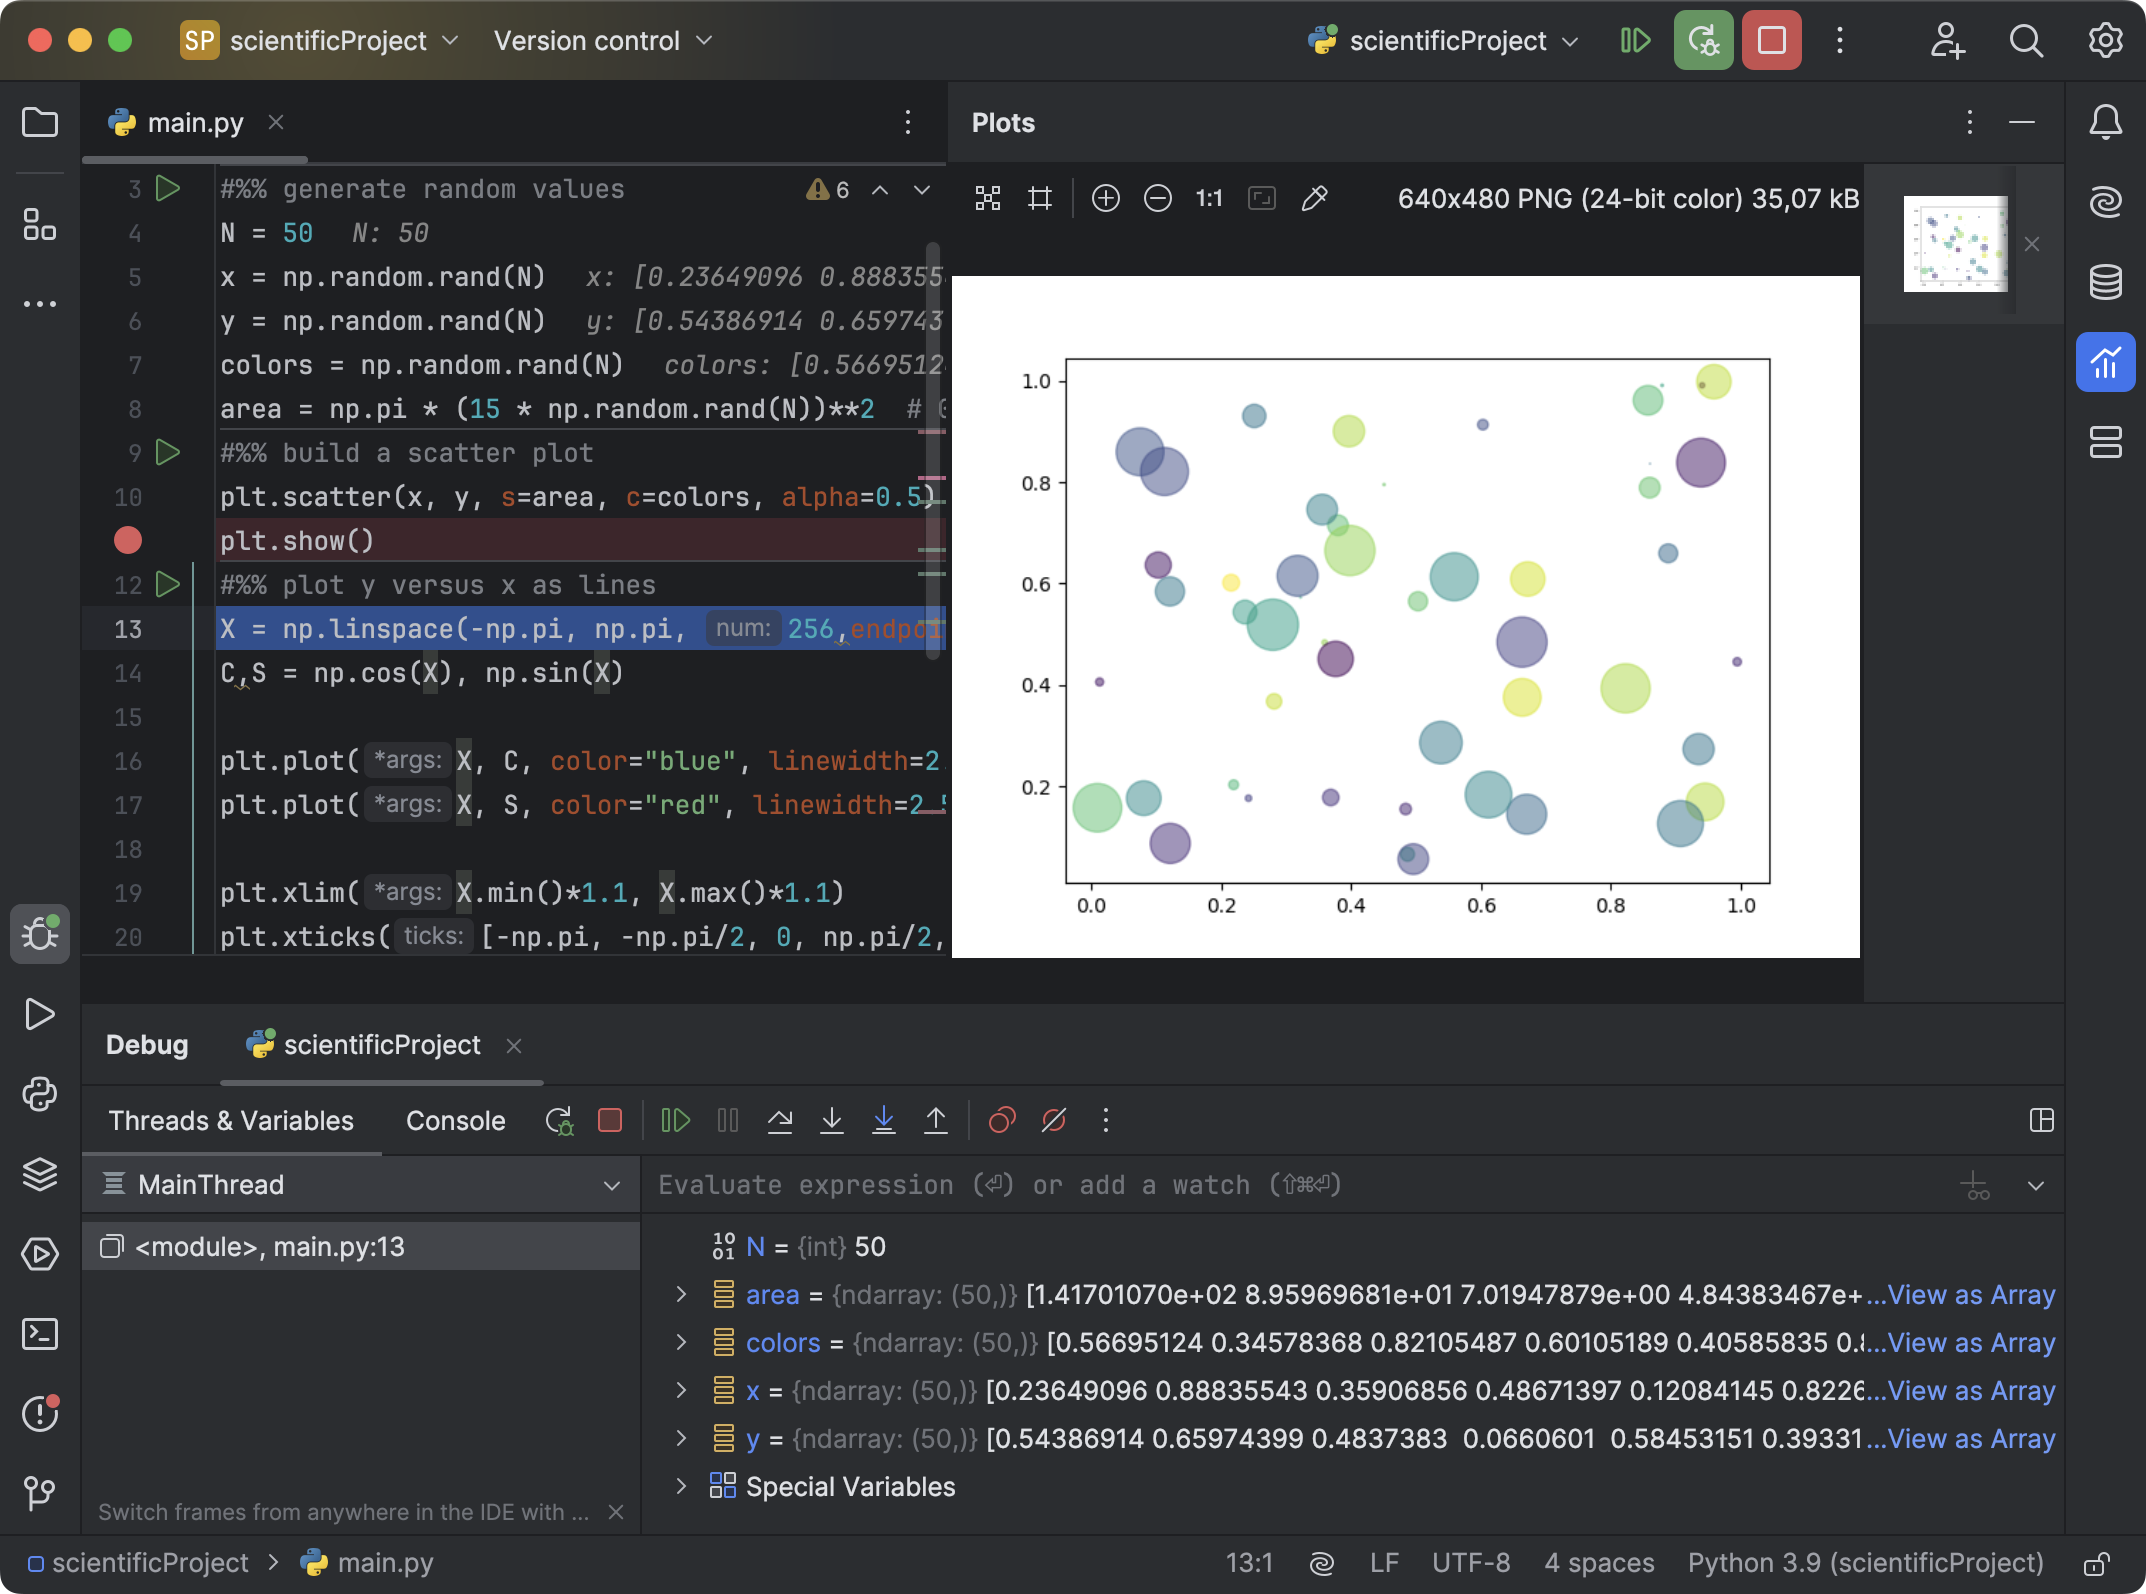Open the Database tool window on the right
Image resolution: width=2146 pixels, height=1594 pixels.
coord(2105,283)
